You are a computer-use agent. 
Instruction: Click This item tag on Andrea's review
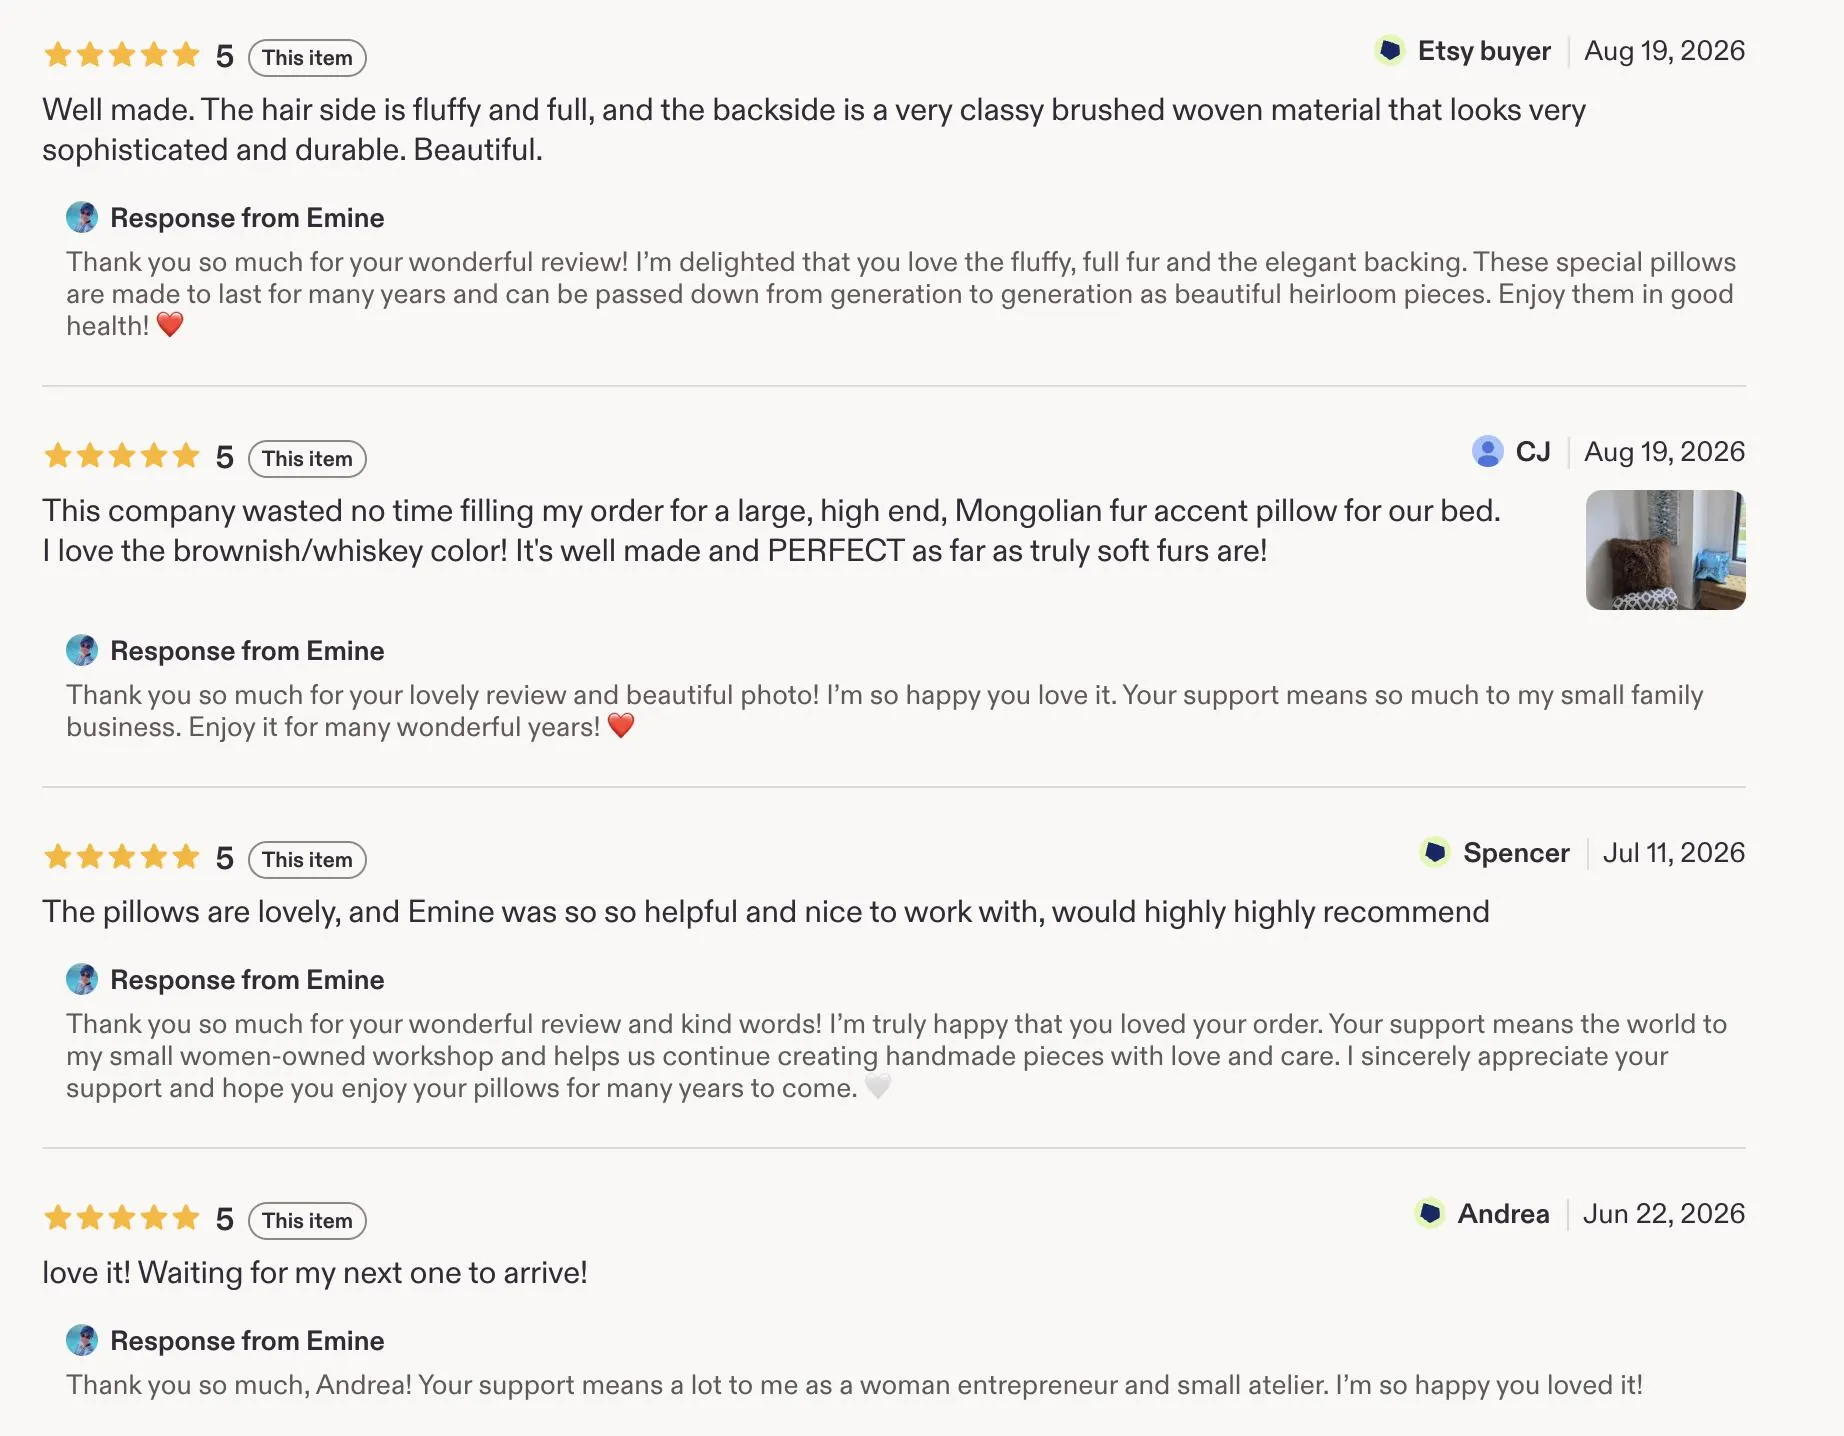pyautogui.click(x=307, y=1220)
